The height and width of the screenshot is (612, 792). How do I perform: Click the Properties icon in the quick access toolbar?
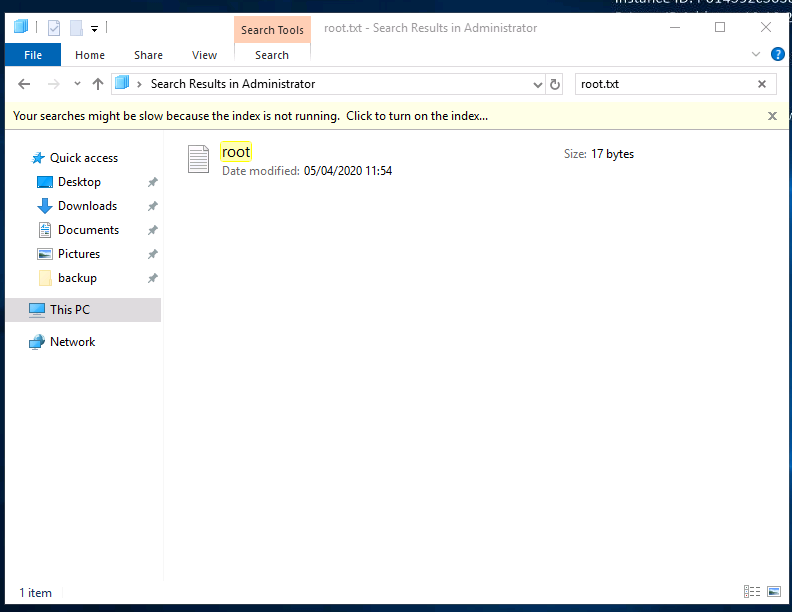pos(54,28)
